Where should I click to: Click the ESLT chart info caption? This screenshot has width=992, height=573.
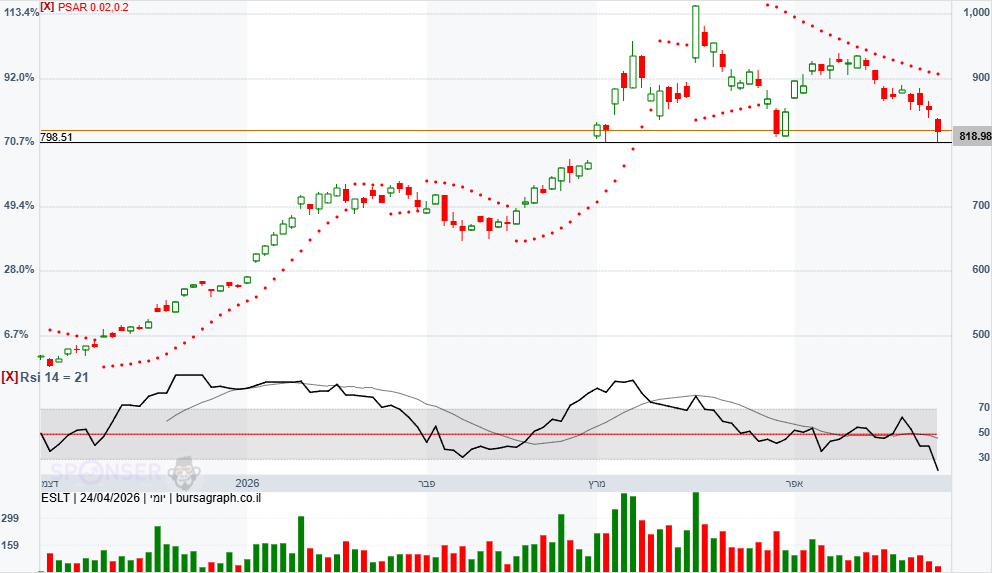(151, 497)
